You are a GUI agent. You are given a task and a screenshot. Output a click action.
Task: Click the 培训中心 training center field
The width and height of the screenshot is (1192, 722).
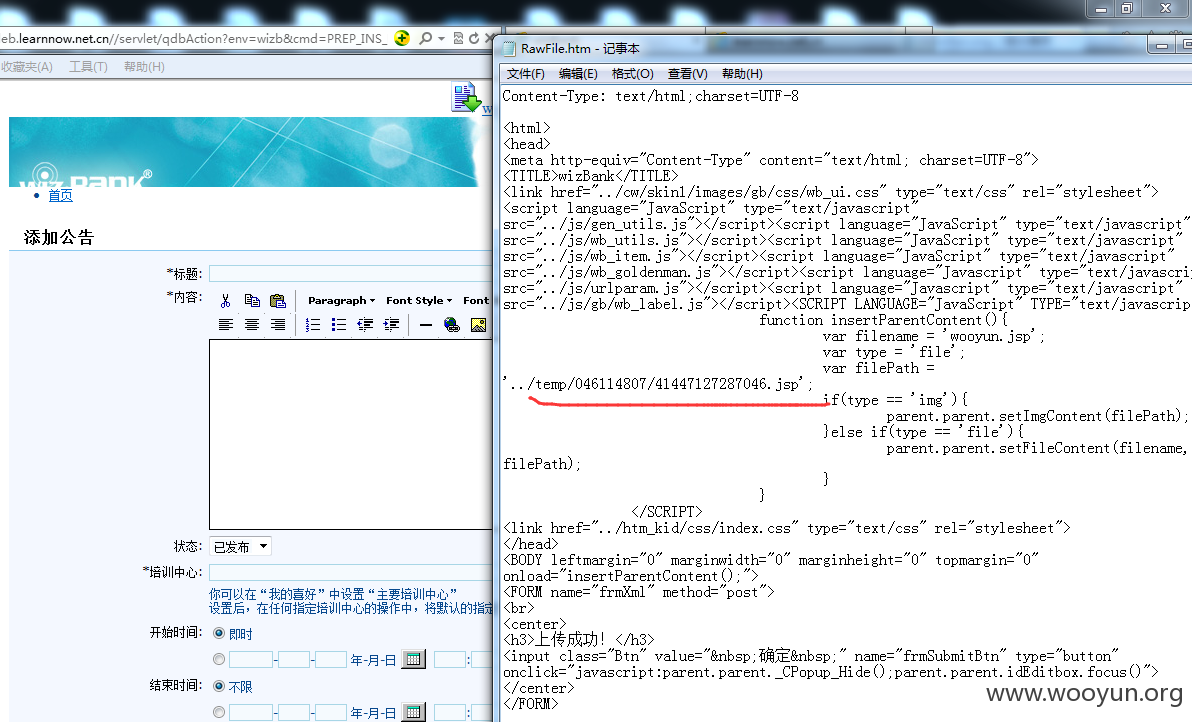[x=350, y=572]
